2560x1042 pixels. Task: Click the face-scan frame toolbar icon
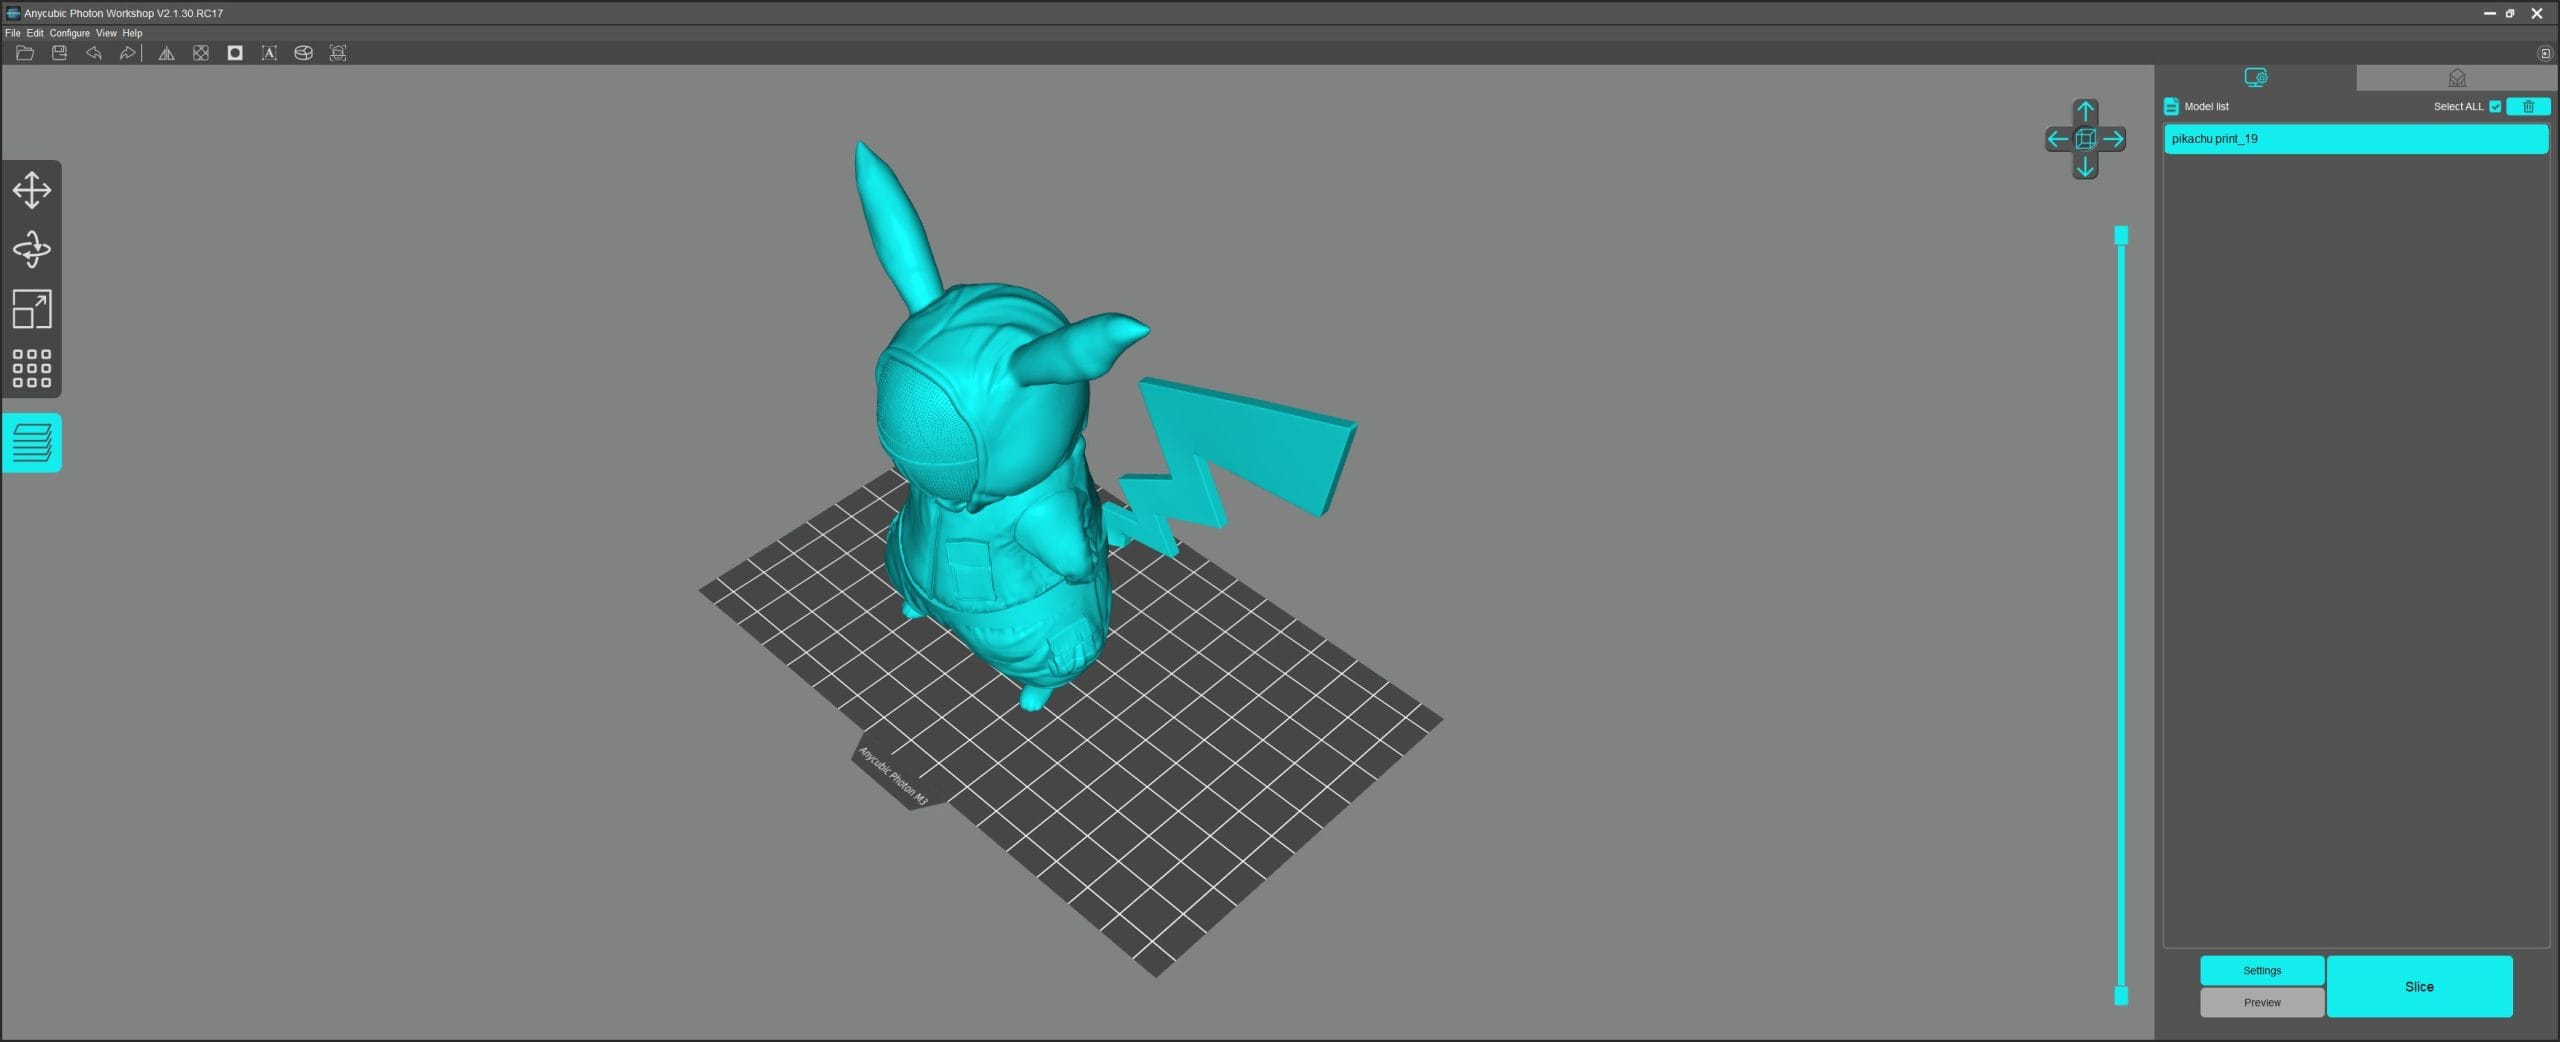coord(338,53)
